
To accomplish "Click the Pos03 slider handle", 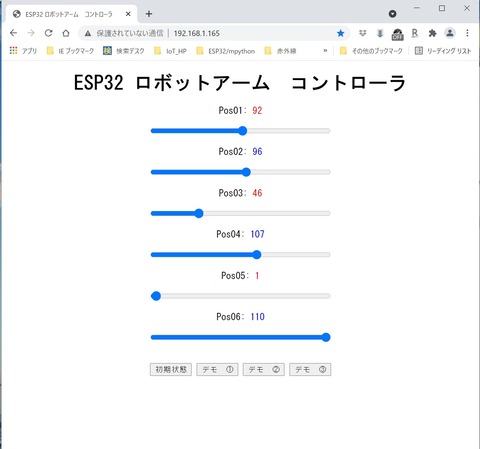I will (199, 213).
